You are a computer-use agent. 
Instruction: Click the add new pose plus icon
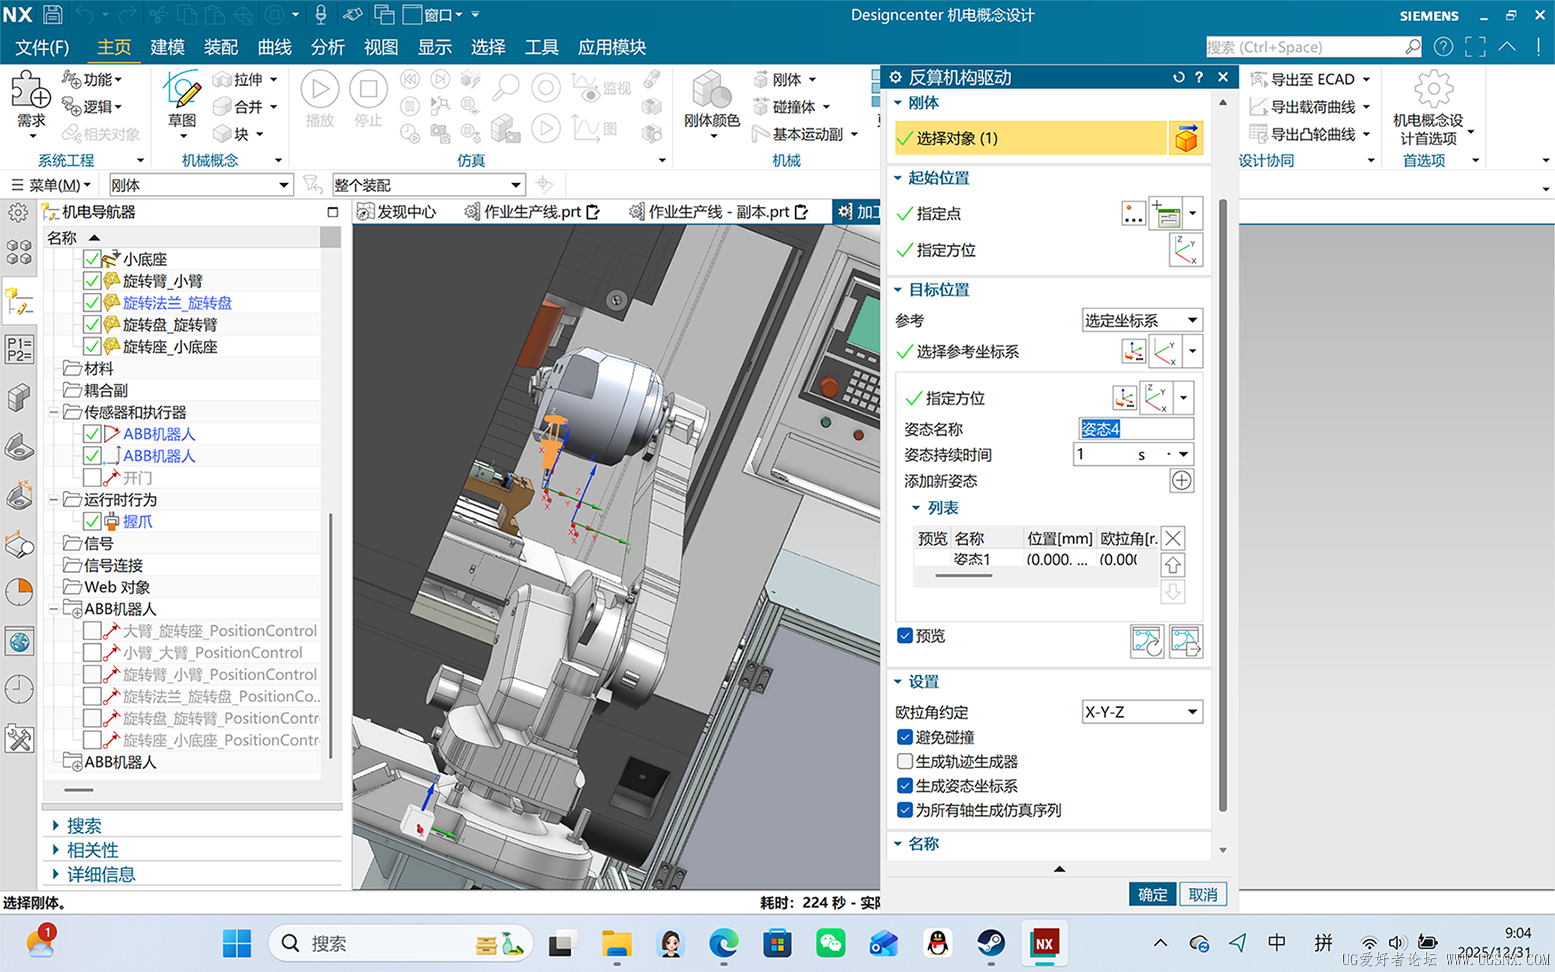1181,481
